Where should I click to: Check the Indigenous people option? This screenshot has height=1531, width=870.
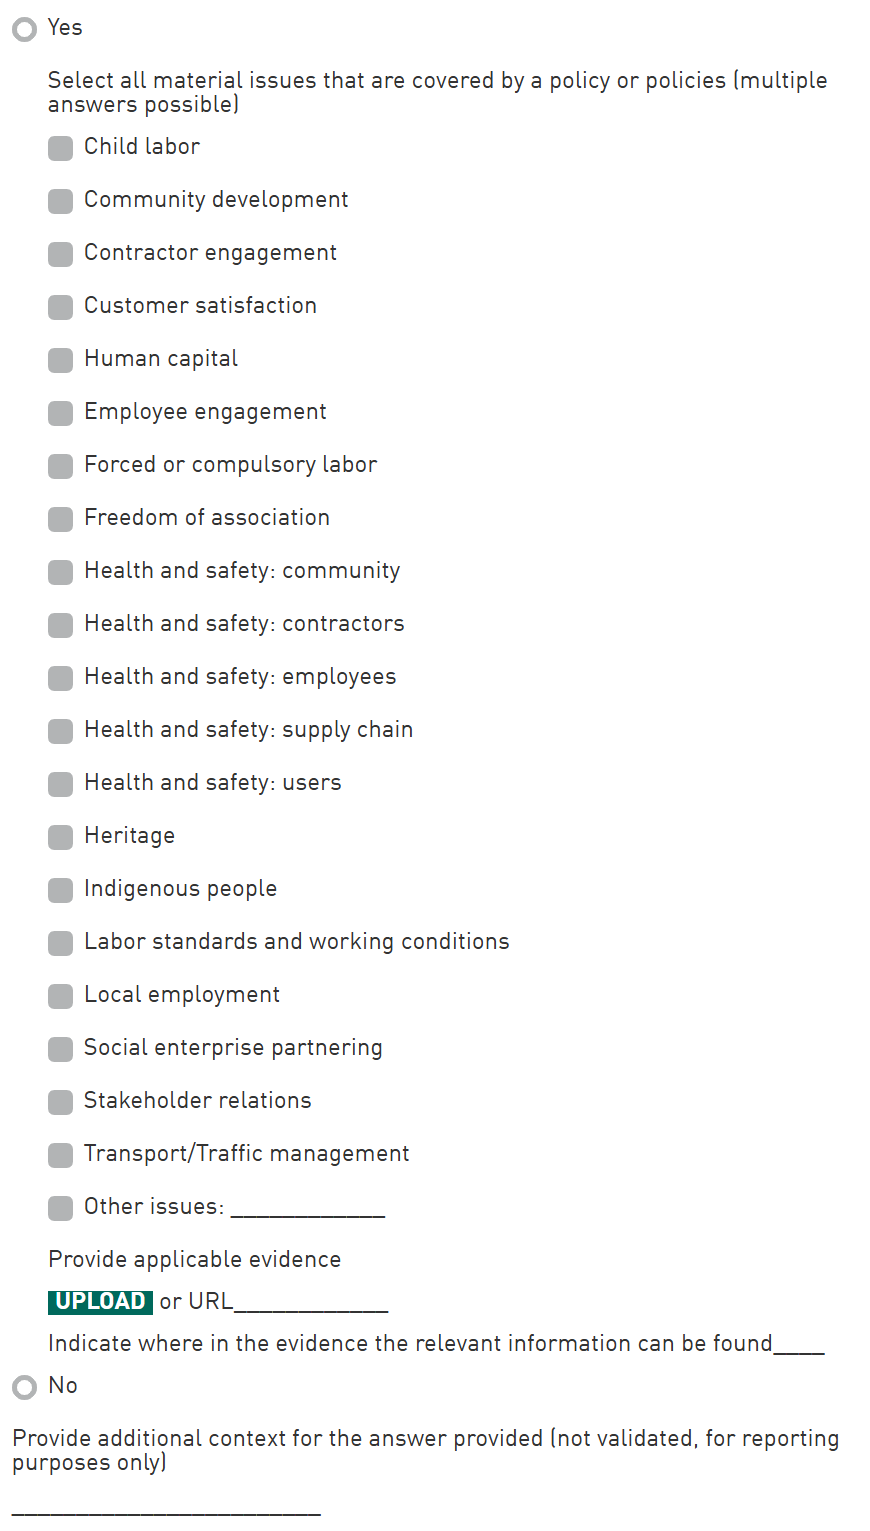pyautogui.click(x=61, y=890)
